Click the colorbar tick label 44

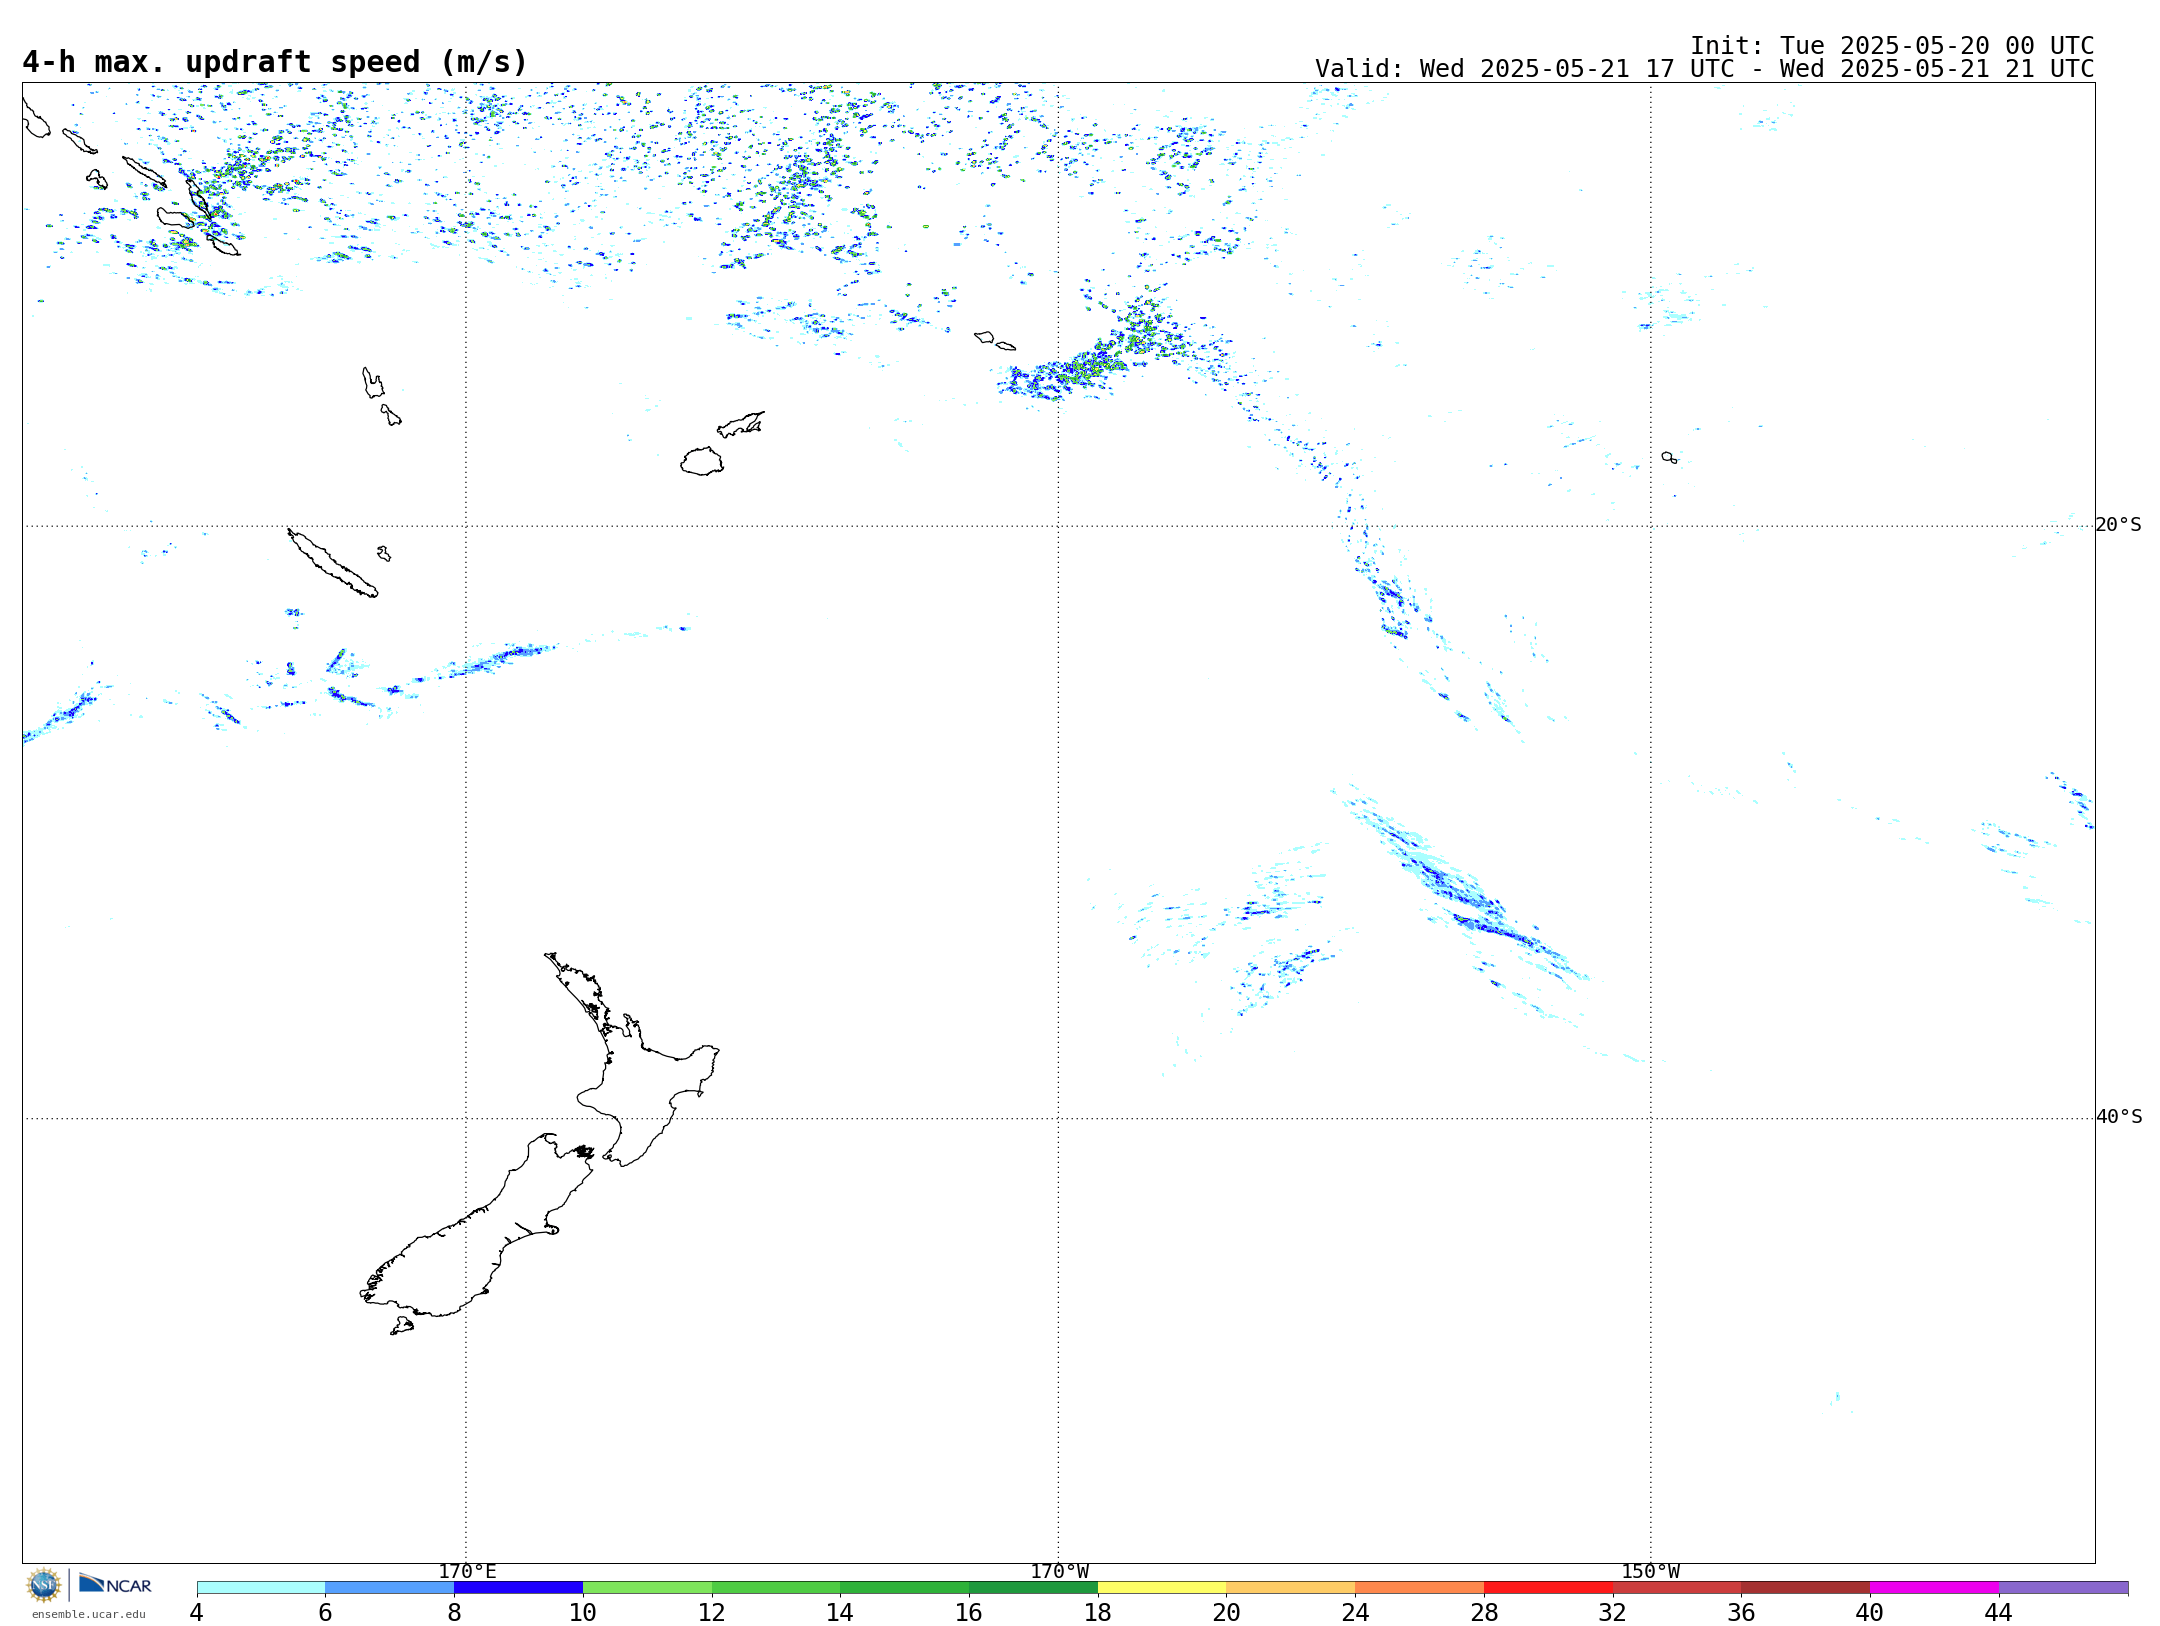1998,1612
